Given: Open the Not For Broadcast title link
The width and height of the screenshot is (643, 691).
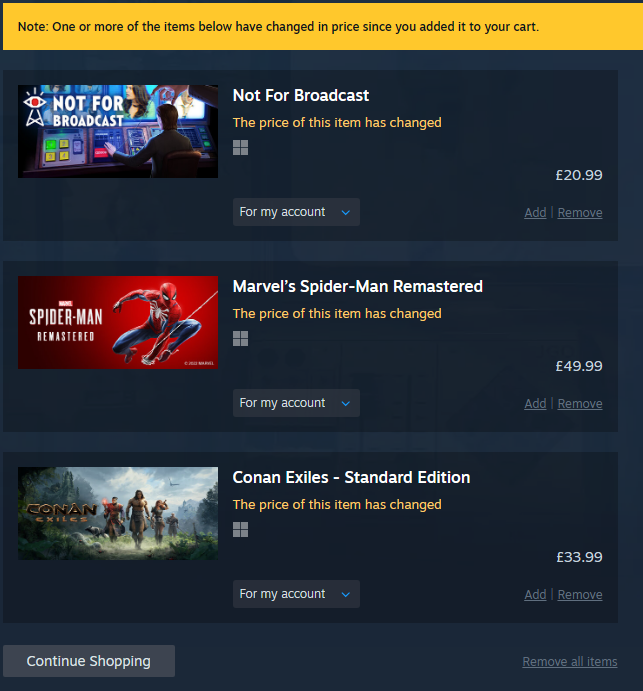Looking at the screenshot, I should [x=301, y=95].
